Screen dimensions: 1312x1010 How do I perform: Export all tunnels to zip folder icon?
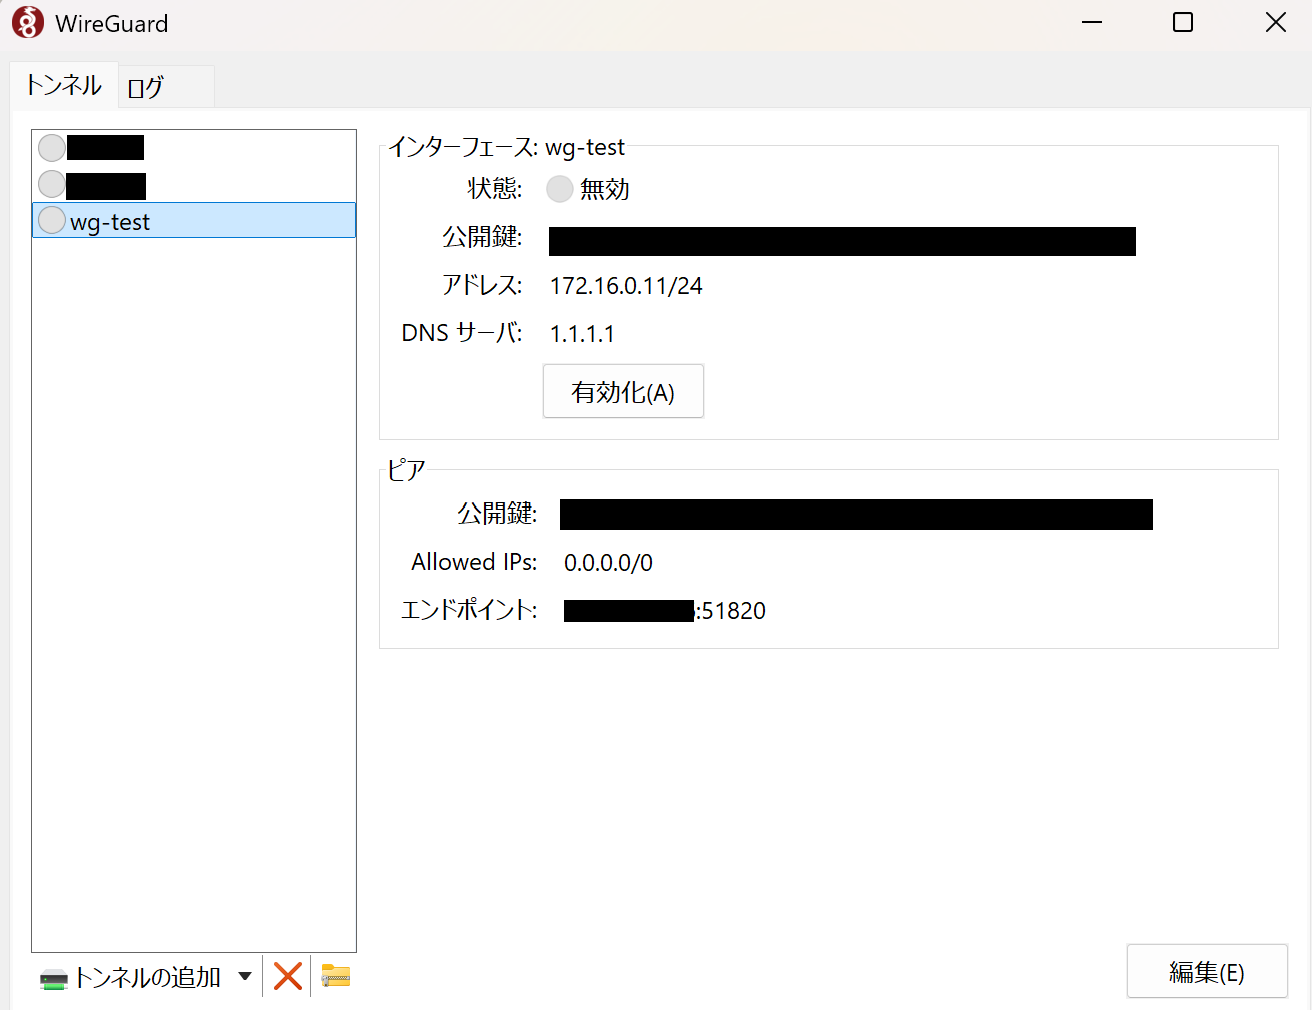click(x=336, y=976)
